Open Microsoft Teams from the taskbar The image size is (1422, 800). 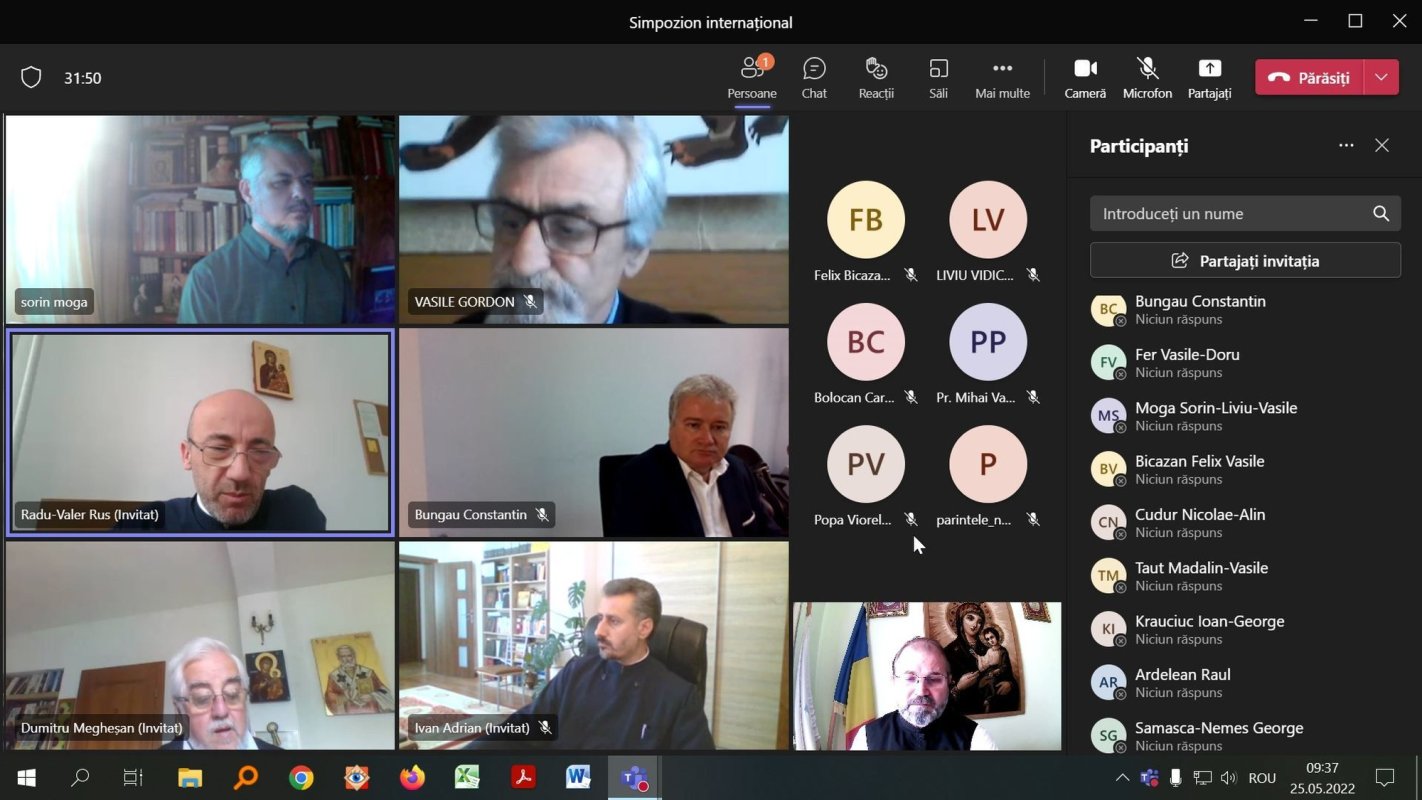pyautogui.click(x=634, y=778)
